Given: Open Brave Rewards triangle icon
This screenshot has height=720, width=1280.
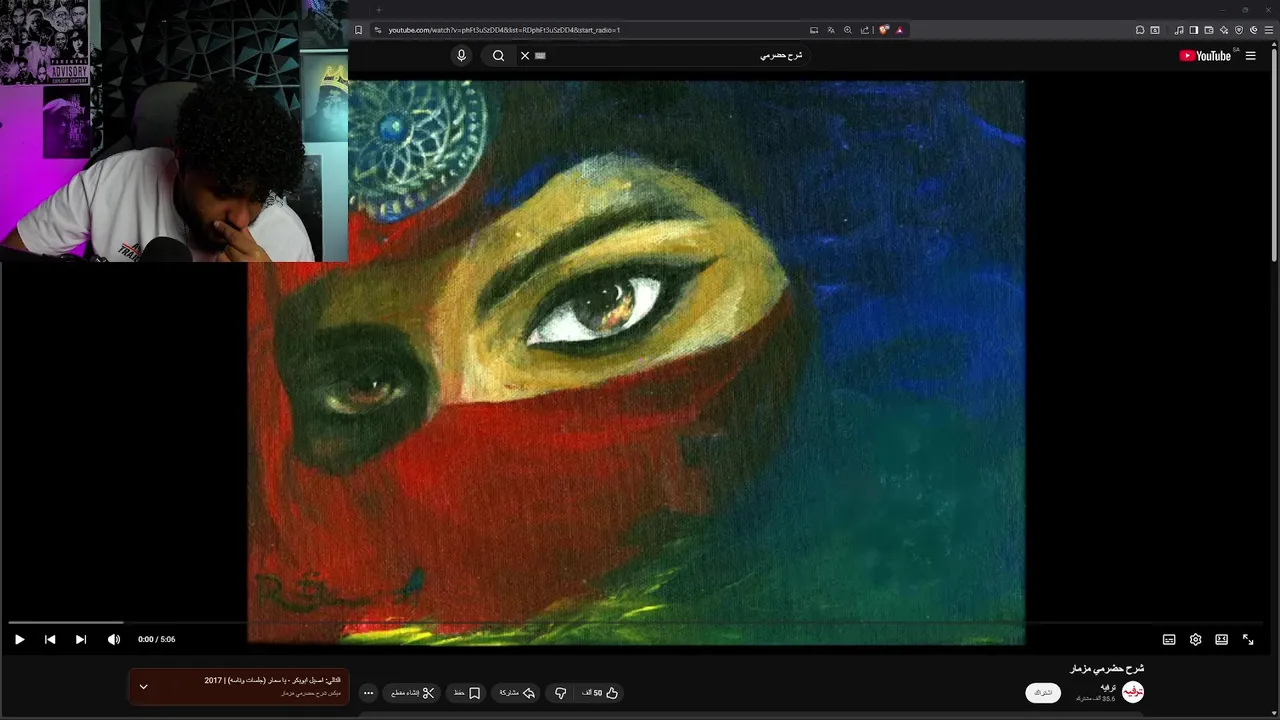Looking at the screenshot, I should (899, 30).
